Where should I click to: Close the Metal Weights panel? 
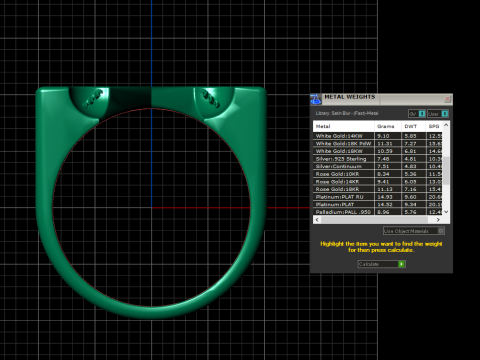pyautogui.click(x=448, y=99)
